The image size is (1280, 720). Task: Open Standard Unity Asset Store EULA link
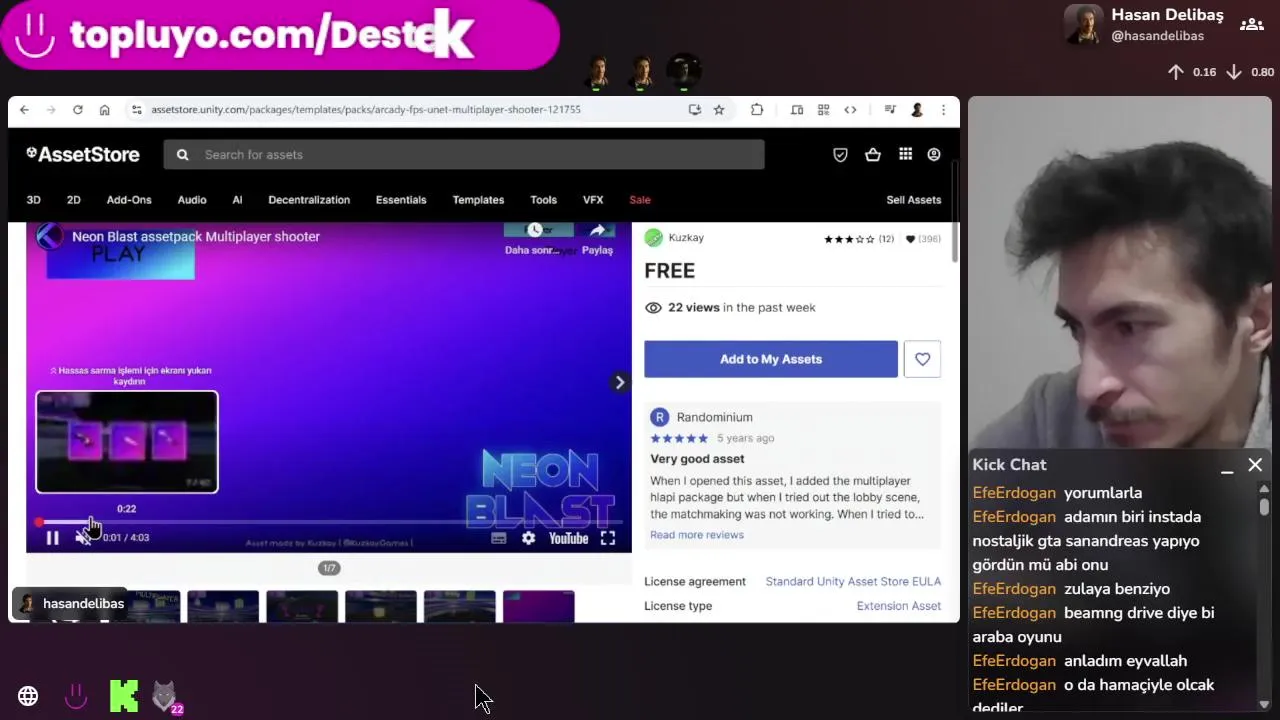click(x=853, y=581)
